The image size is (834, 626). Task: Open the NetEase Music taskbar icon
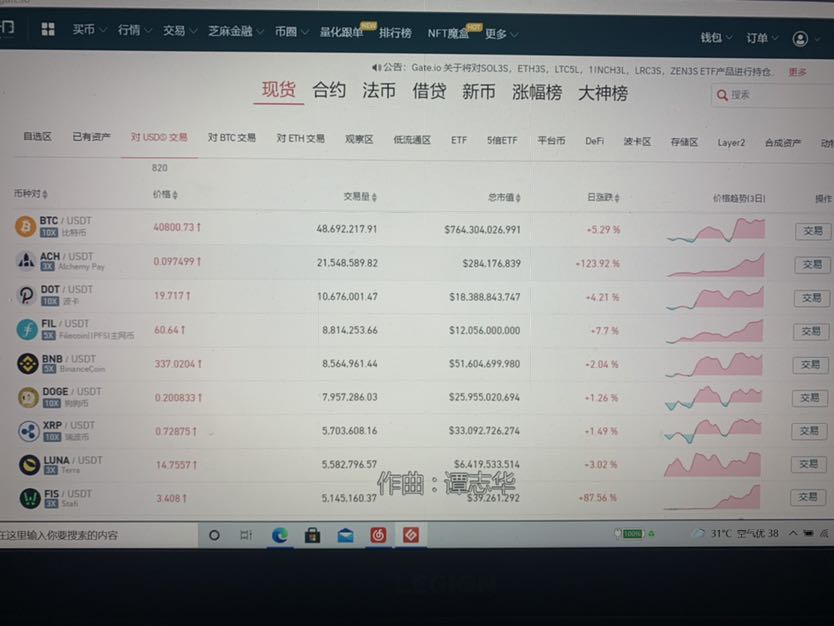(x=378, y=535)
